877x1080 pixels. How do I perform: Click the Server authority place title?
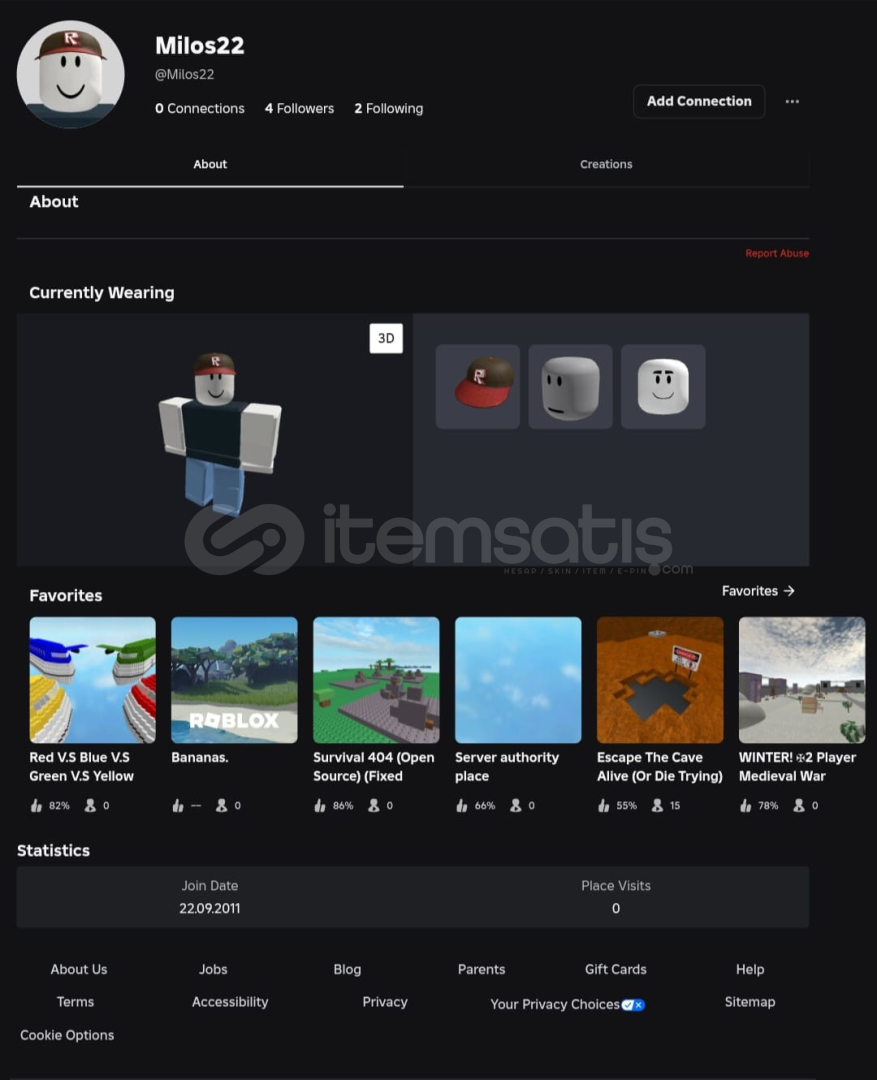[506, 767]
